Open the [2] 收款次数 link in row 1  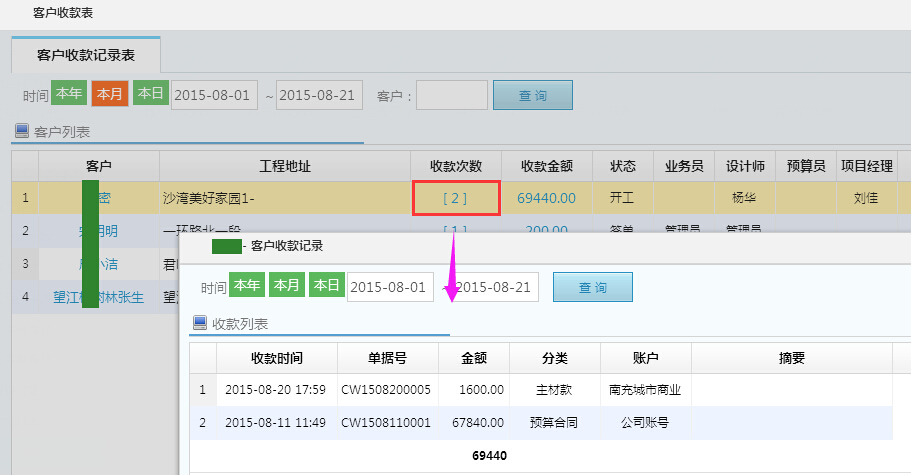coord(455,198)
